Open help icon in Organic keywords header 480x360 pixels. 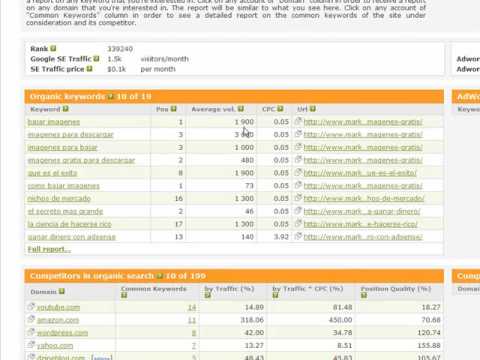111,97
